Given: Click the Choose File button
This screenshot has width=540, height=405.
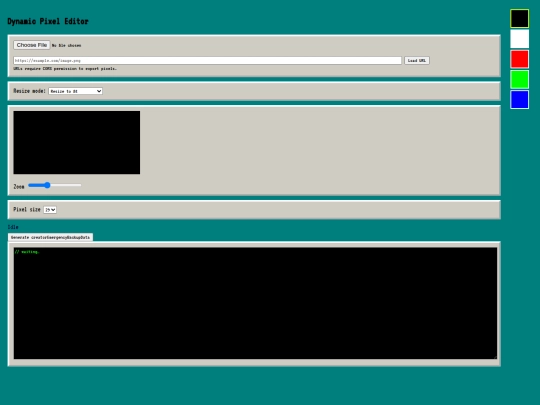Looking at the screenshot, I should 32,45.
